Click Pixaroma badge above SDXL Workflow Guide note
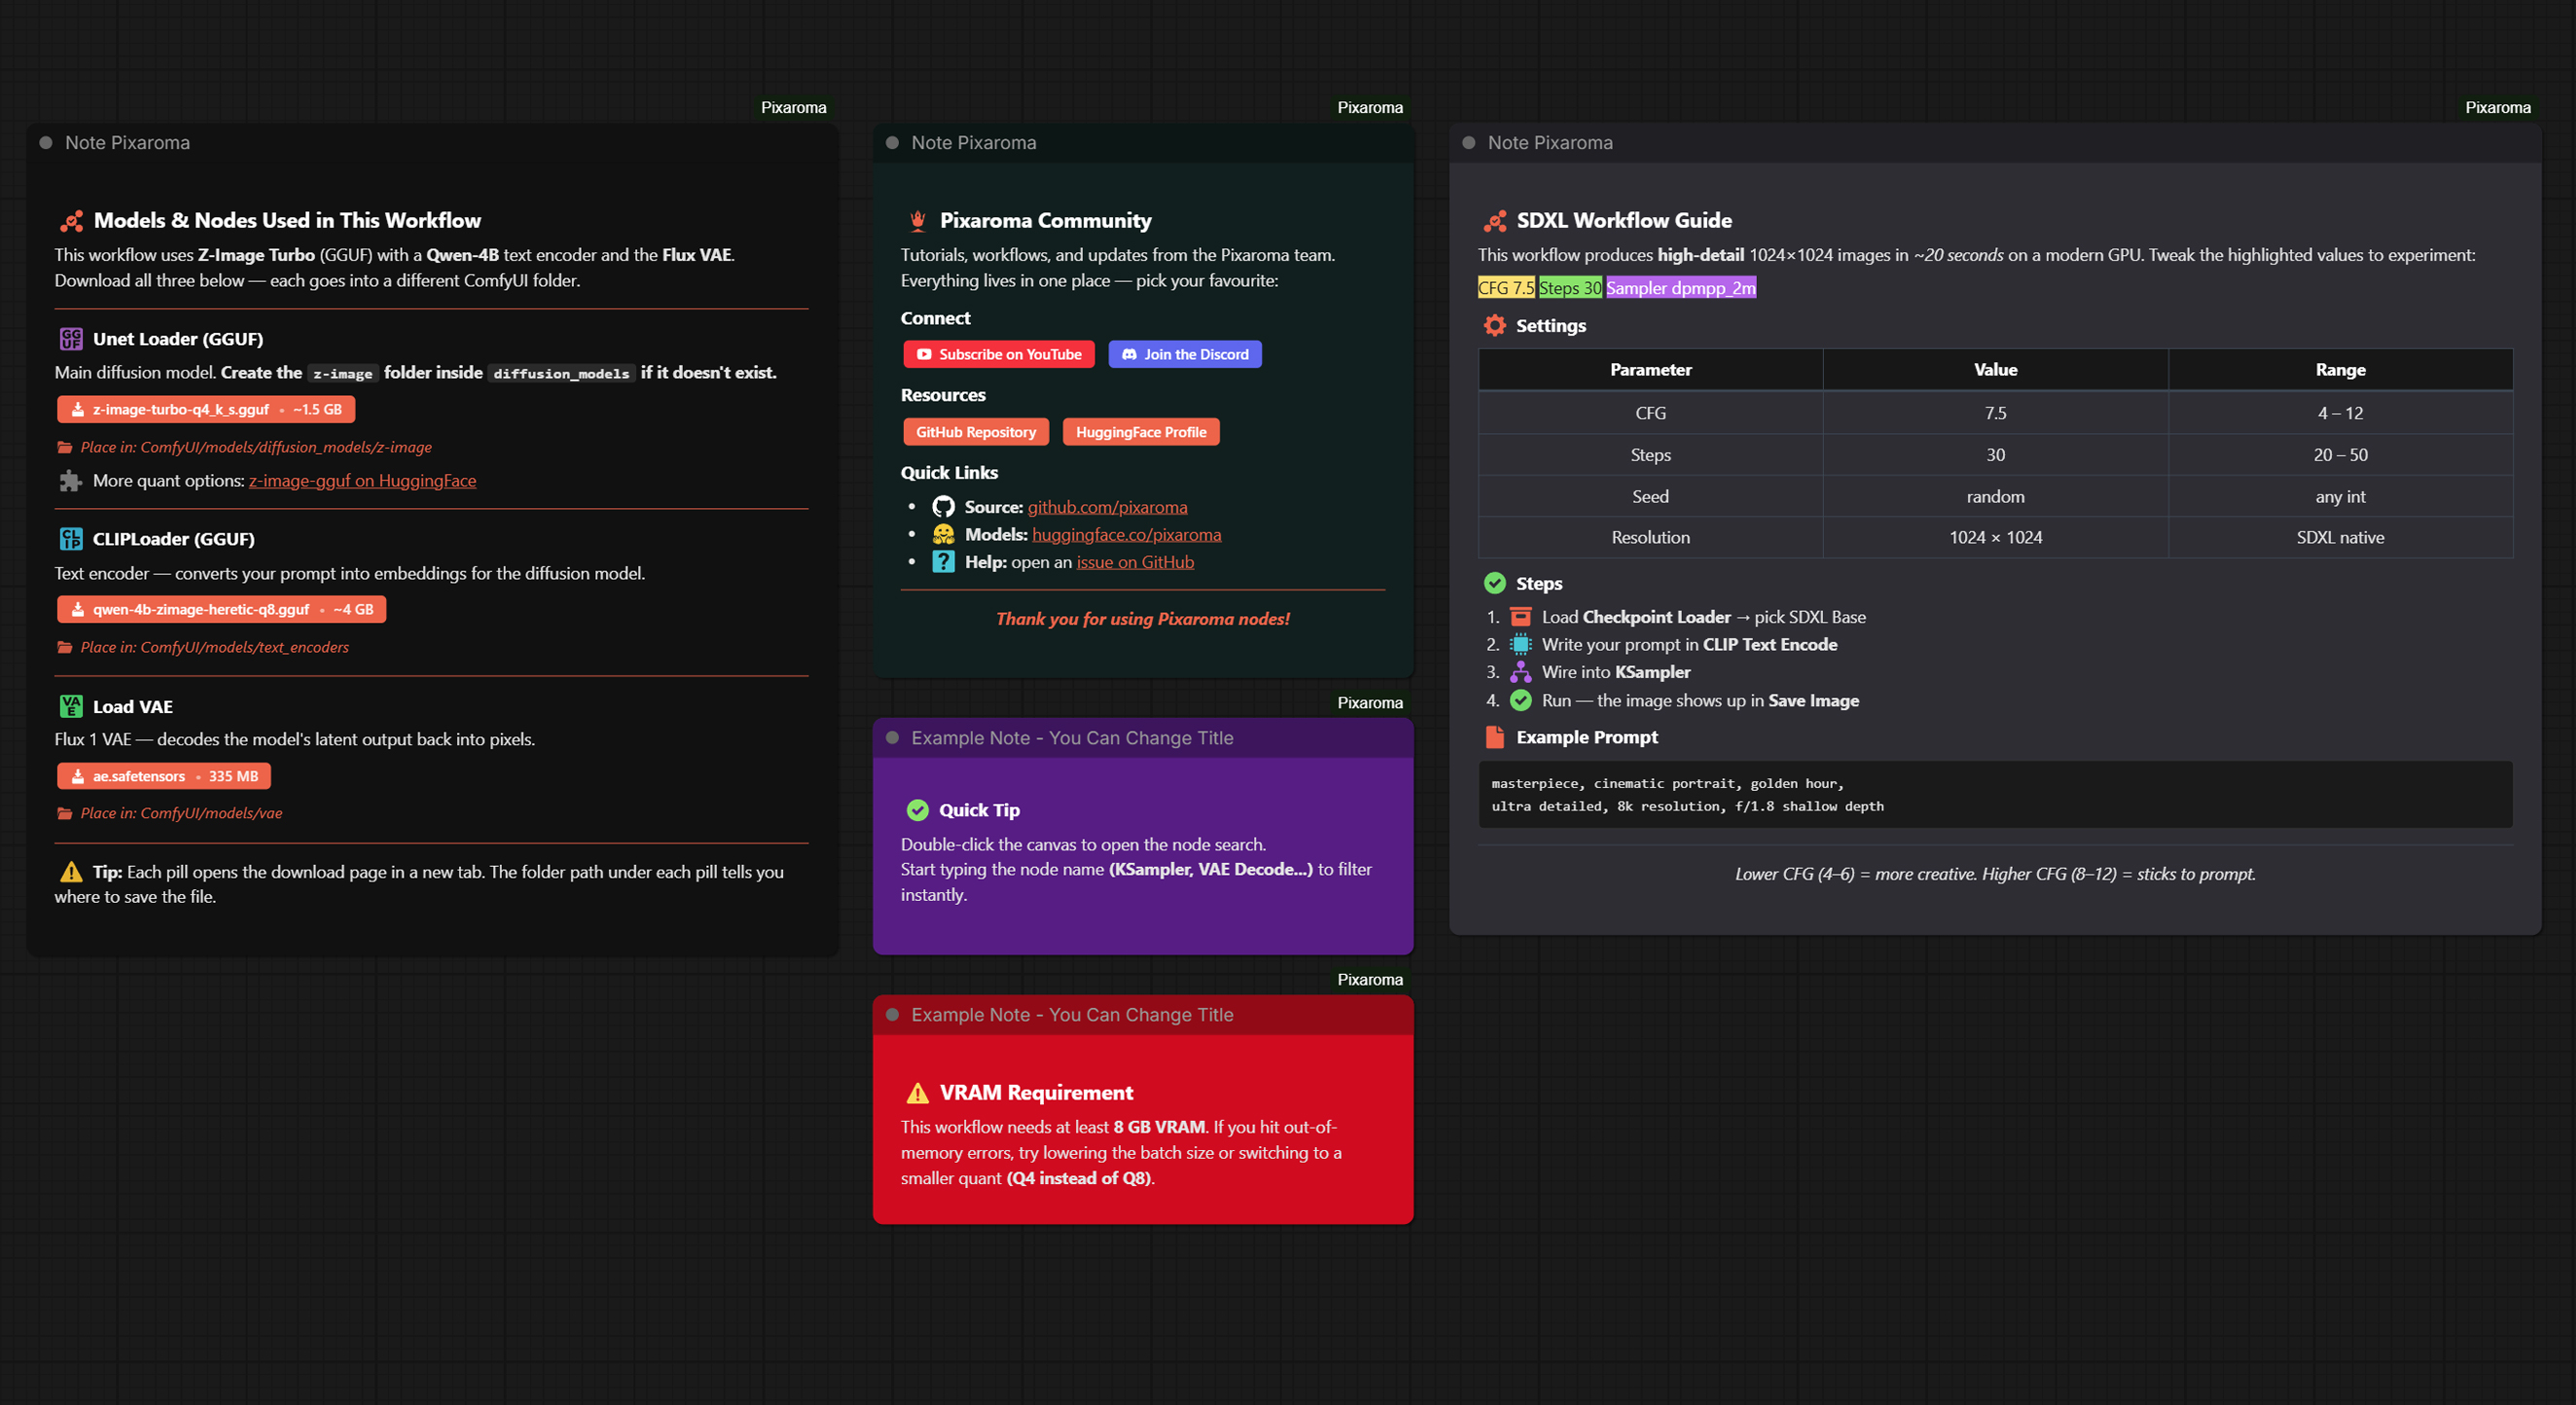Viewport: 2576px width, 1405px height. 2497,107
